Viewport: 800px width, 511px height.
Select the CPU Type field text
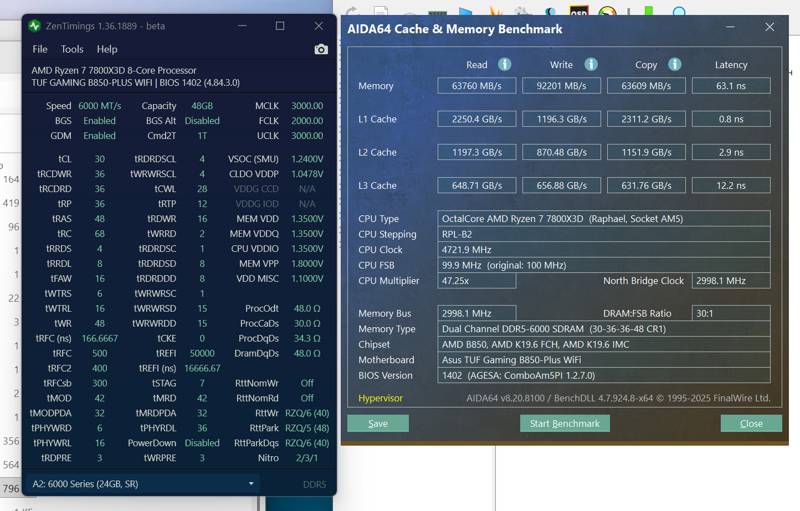(x=604, y=219)
